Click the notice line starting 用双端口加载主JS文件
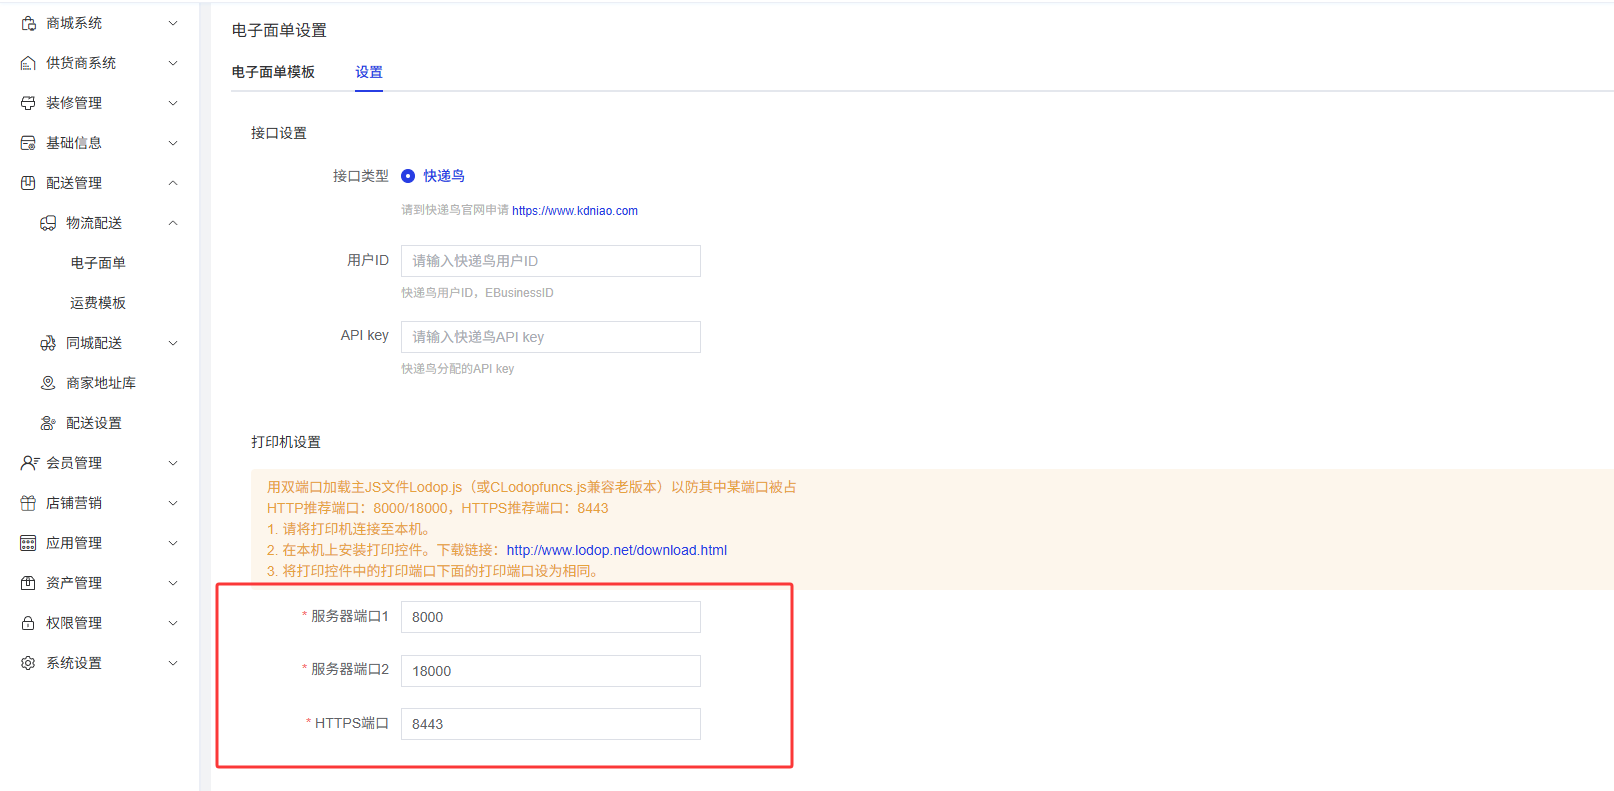This screenshot has width=1614, height=791. pos(532,487)
